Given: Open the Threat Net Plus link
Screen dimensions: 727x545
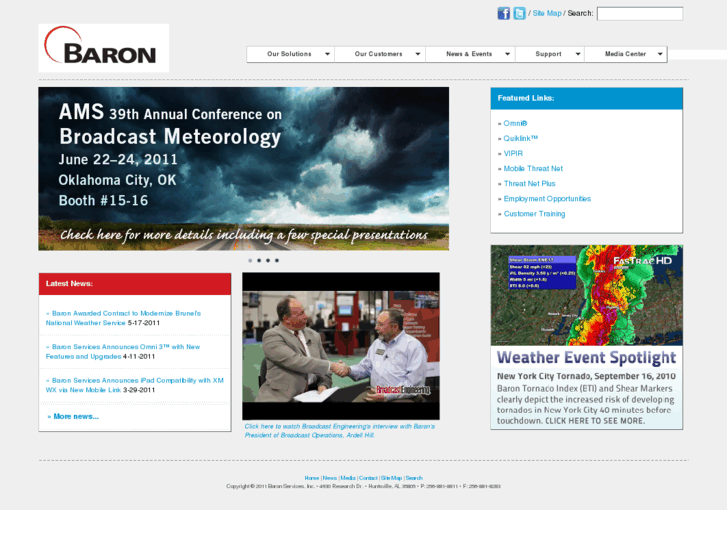Looking at the screenshot, I should pyautogui.click(x=529, y=184).
